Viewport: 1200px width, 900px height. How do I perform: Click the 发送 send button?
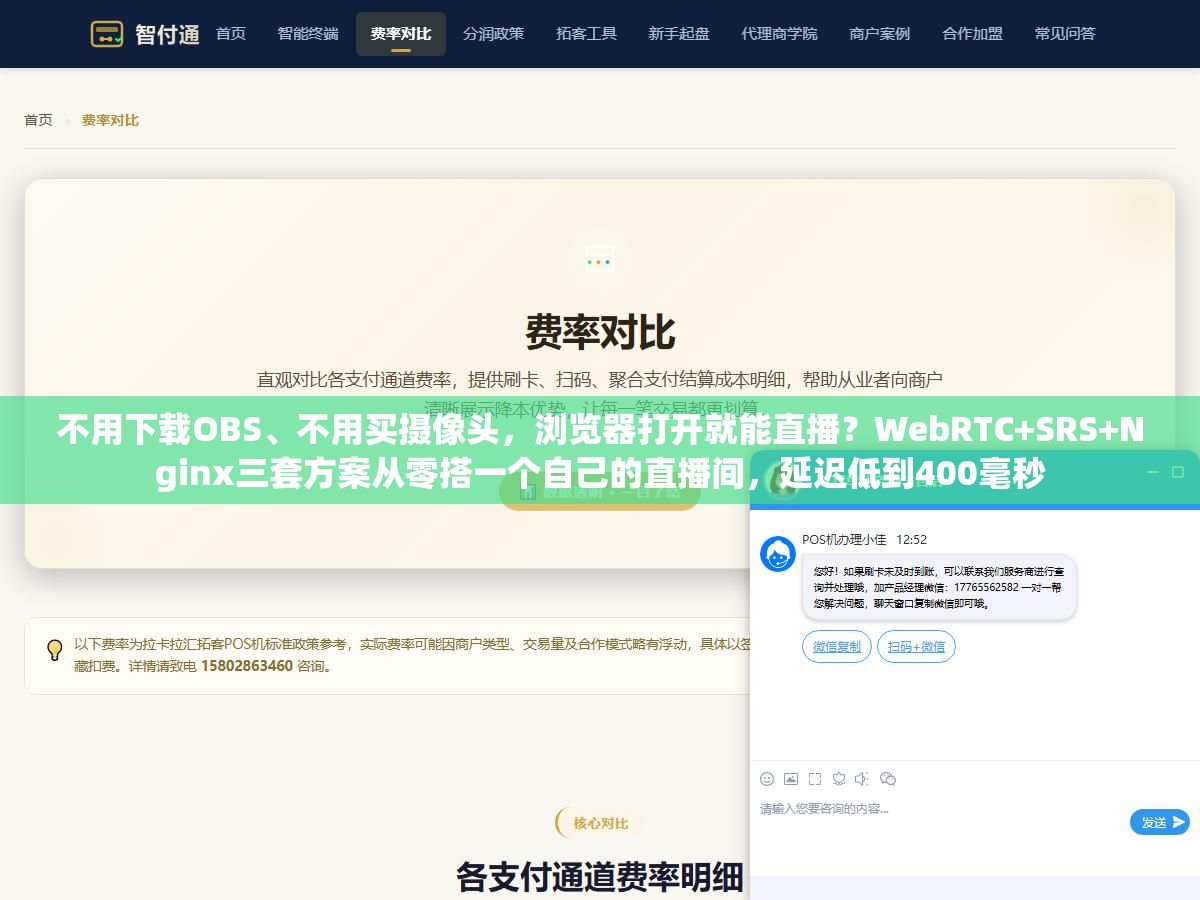click(1160, 822)
